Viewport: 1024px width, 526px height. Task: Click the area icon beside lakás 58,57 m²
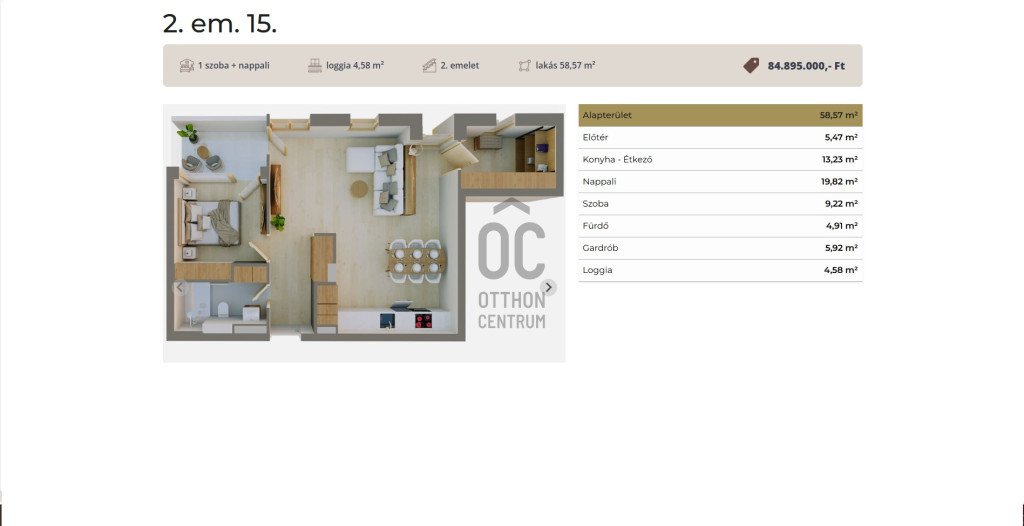(524, 66)
